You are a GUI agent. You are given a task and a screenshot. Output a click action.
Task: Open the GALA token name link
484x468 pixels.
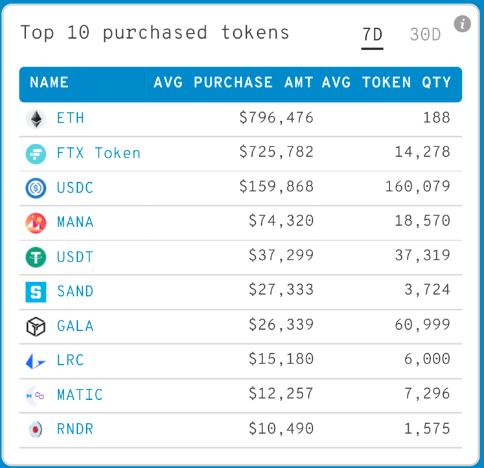(75, 326)
